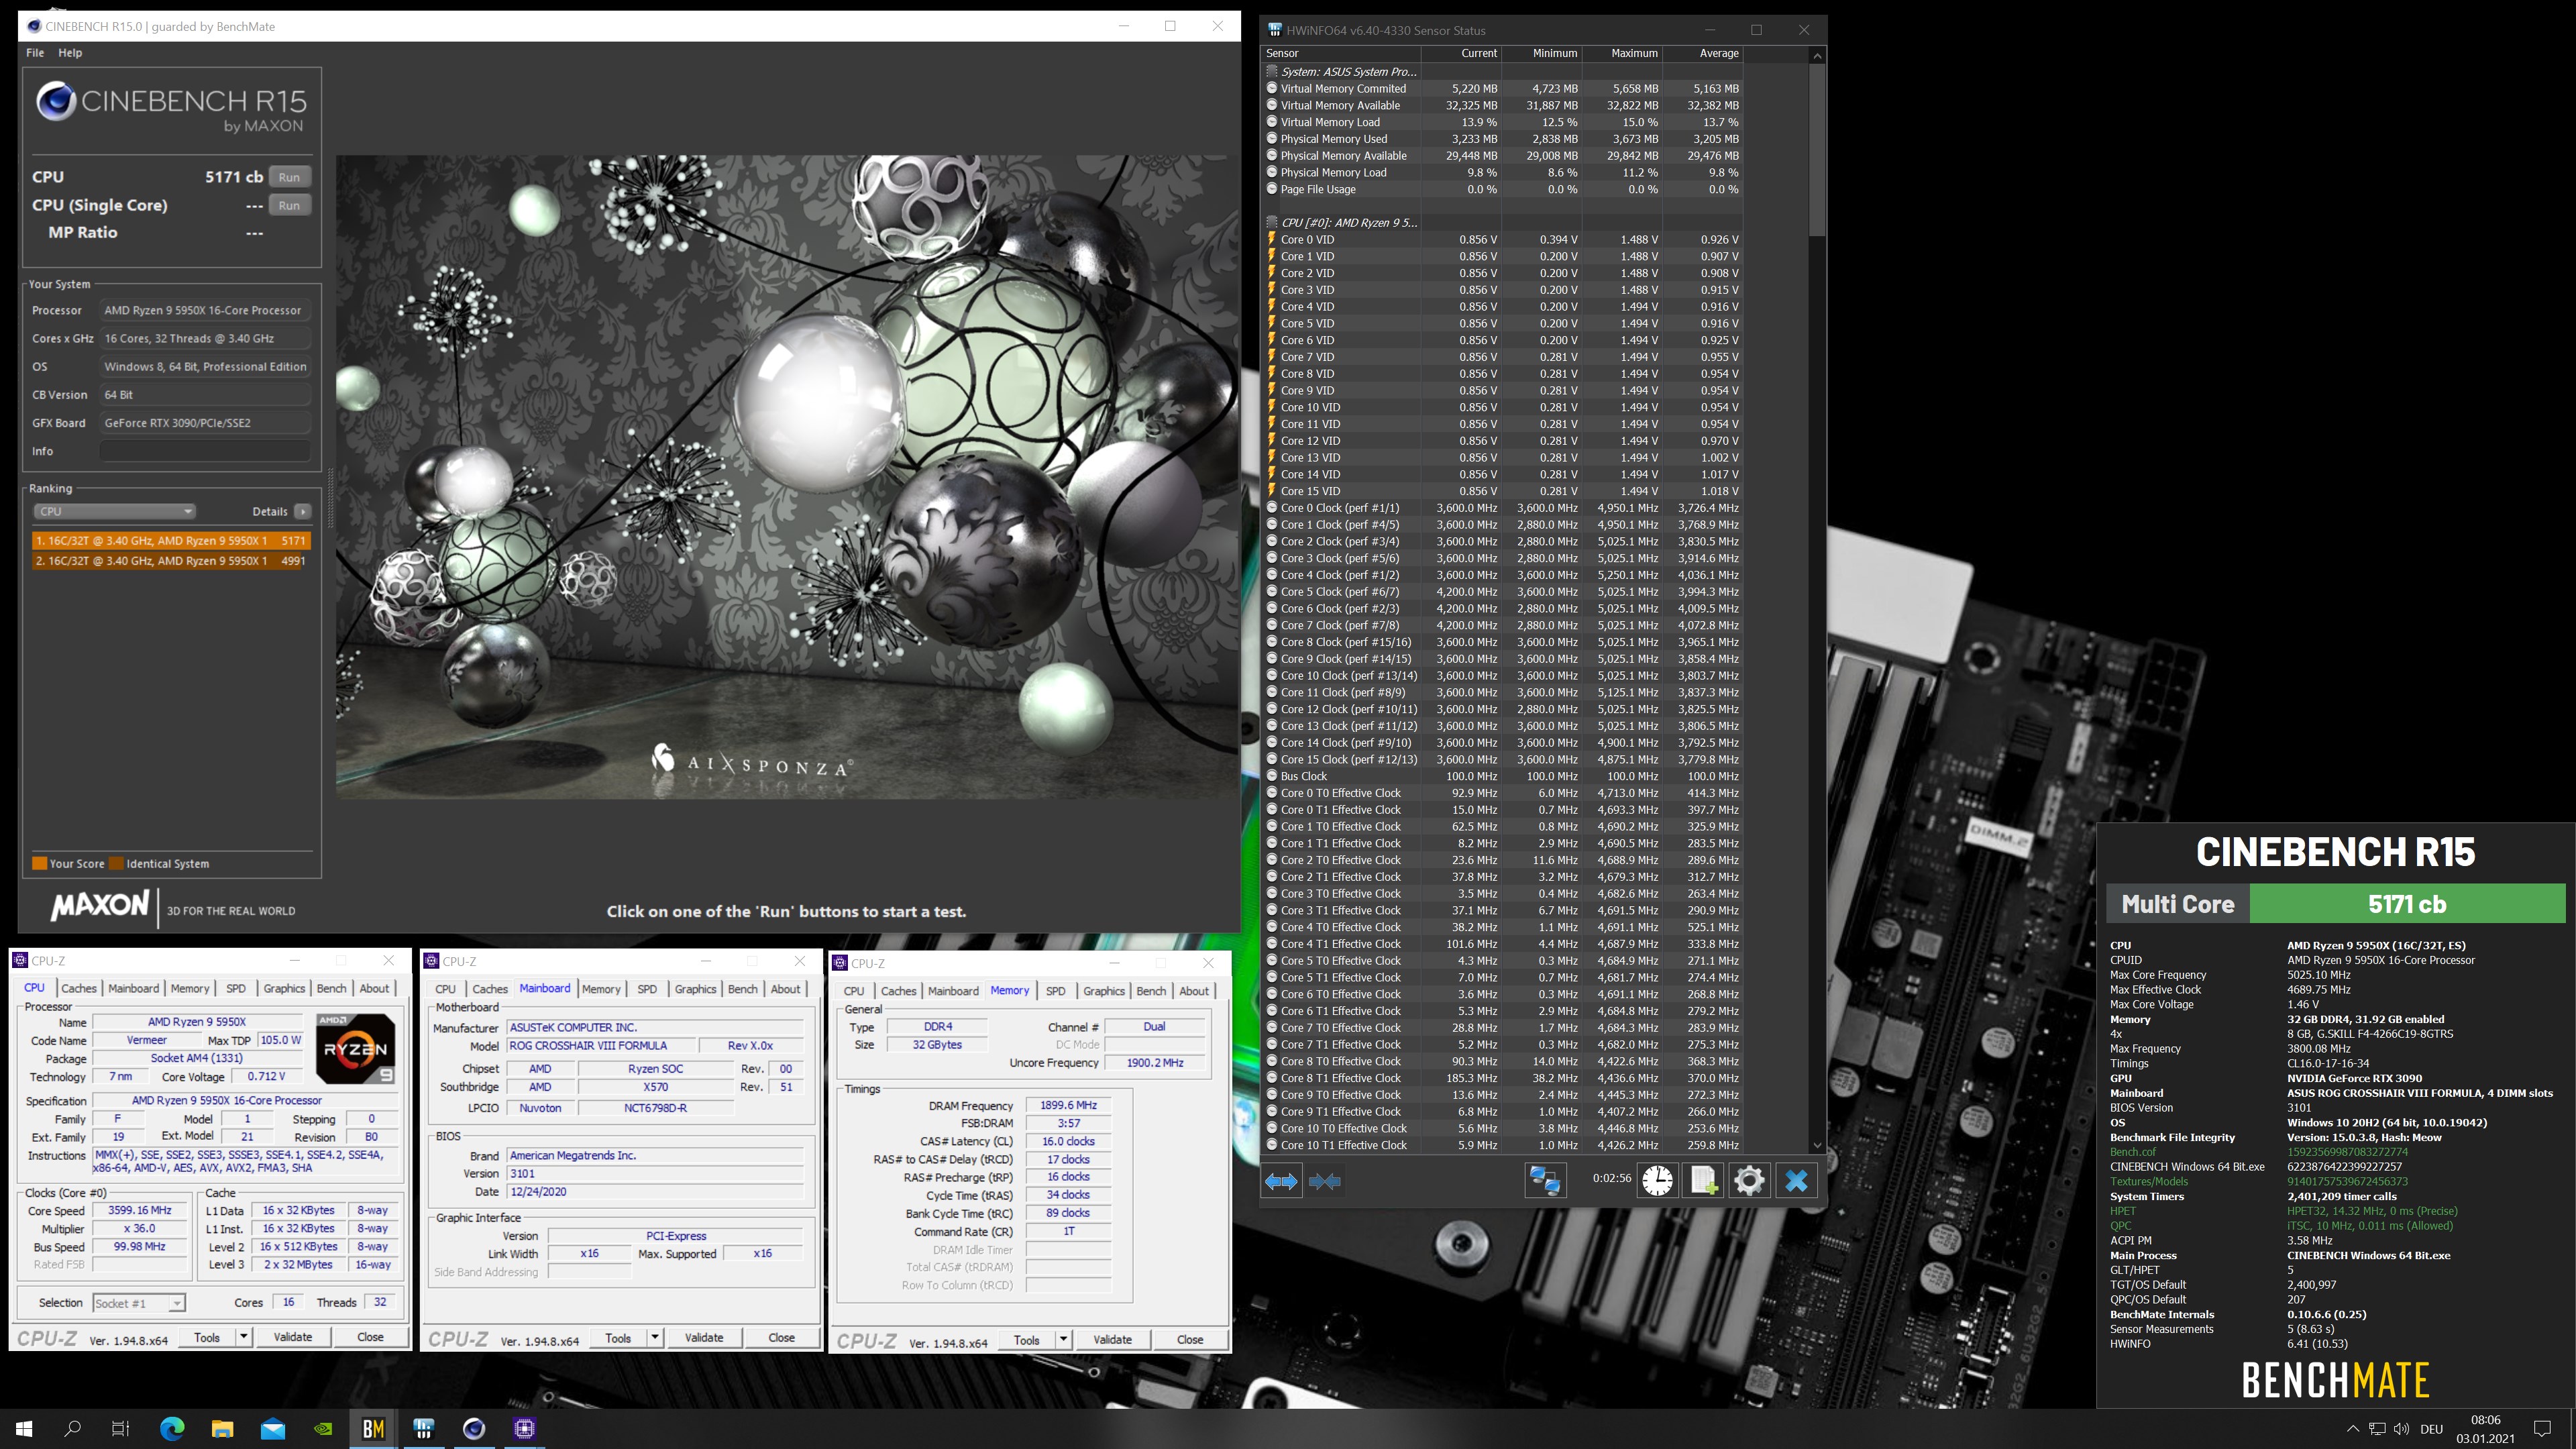Open the Windows Start menu
Viewport: 2576px width, 1449px height.
(24, 1428)
